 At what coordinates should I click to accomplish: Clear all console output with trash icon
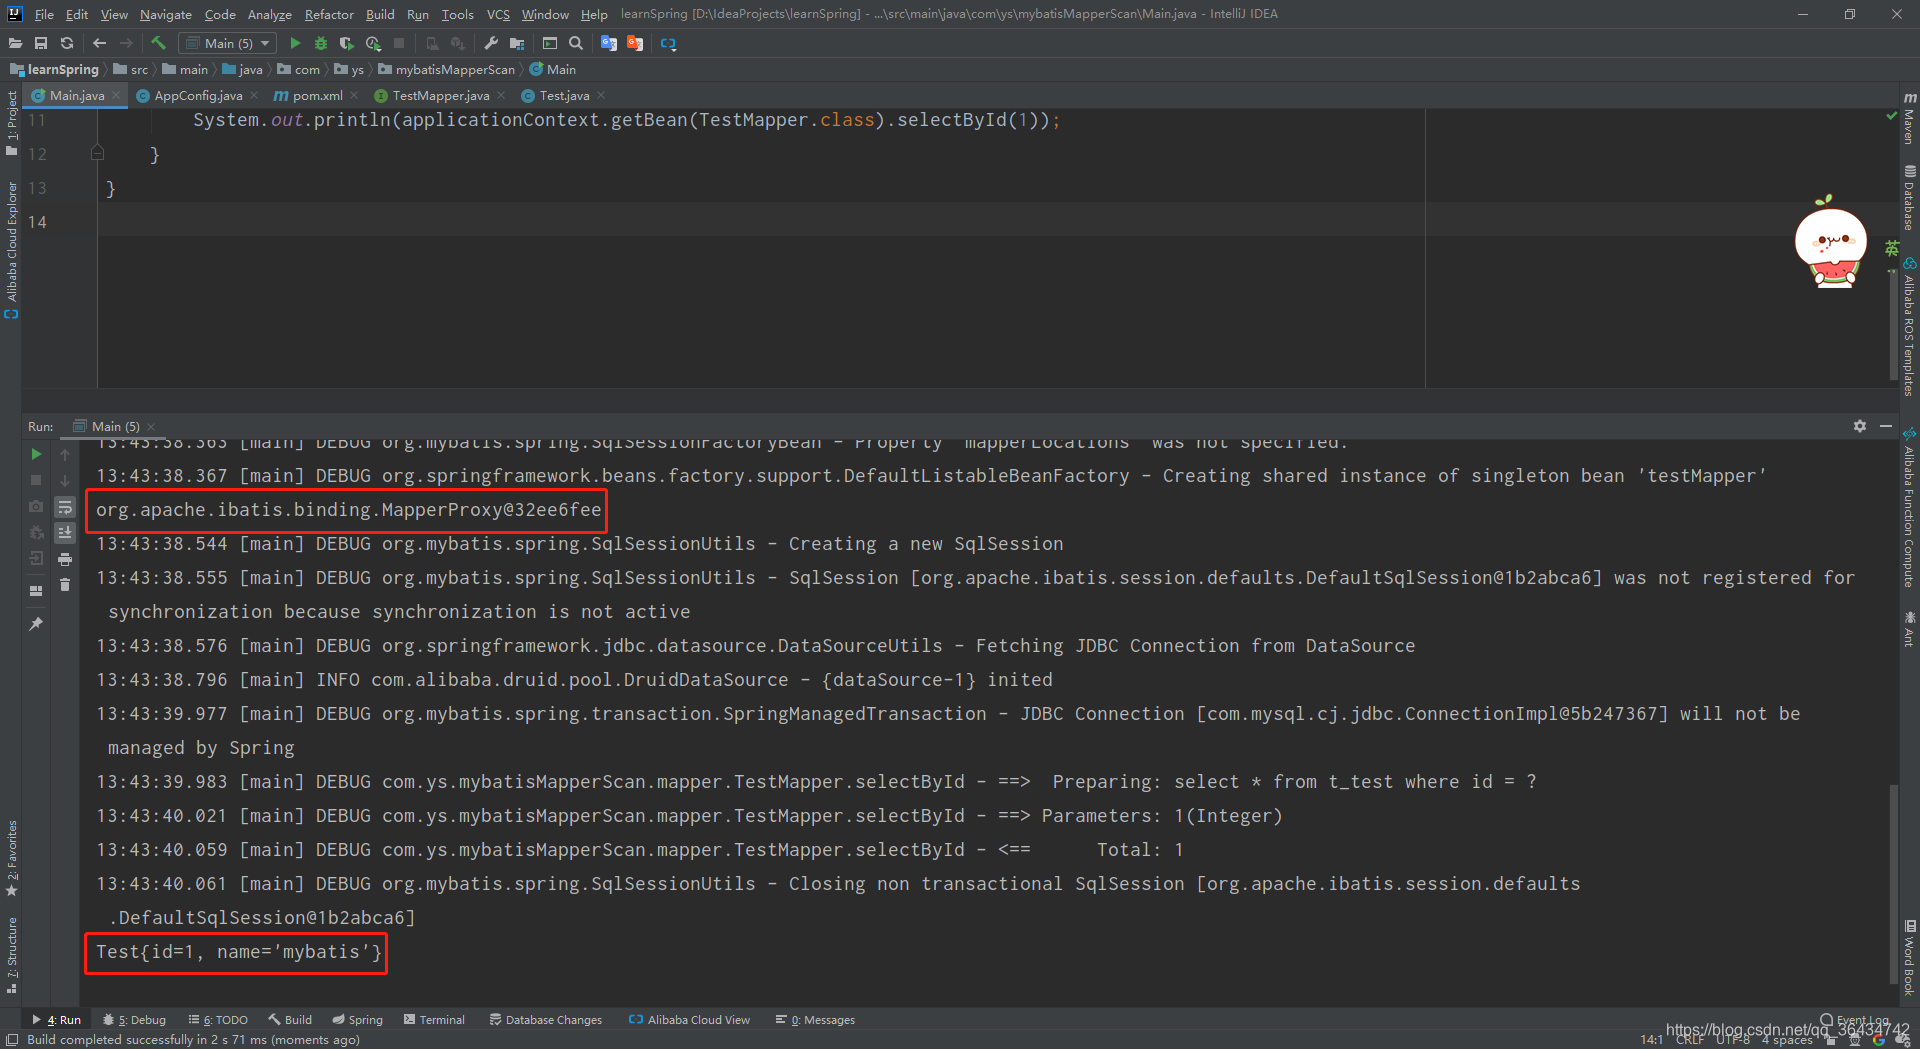pyautogui.click(x=65, y=585)
